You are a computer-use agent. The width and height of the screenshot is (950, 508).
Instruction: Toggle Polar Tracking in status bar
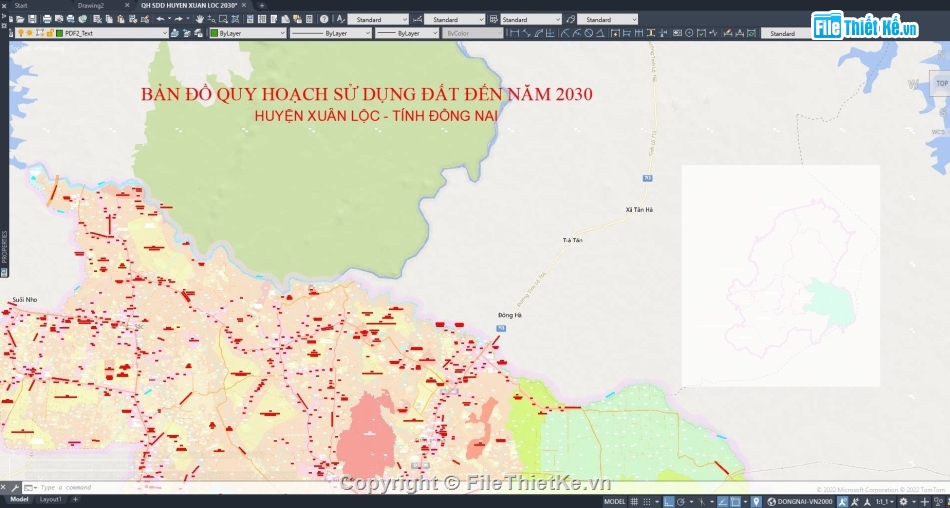point(681,501)
